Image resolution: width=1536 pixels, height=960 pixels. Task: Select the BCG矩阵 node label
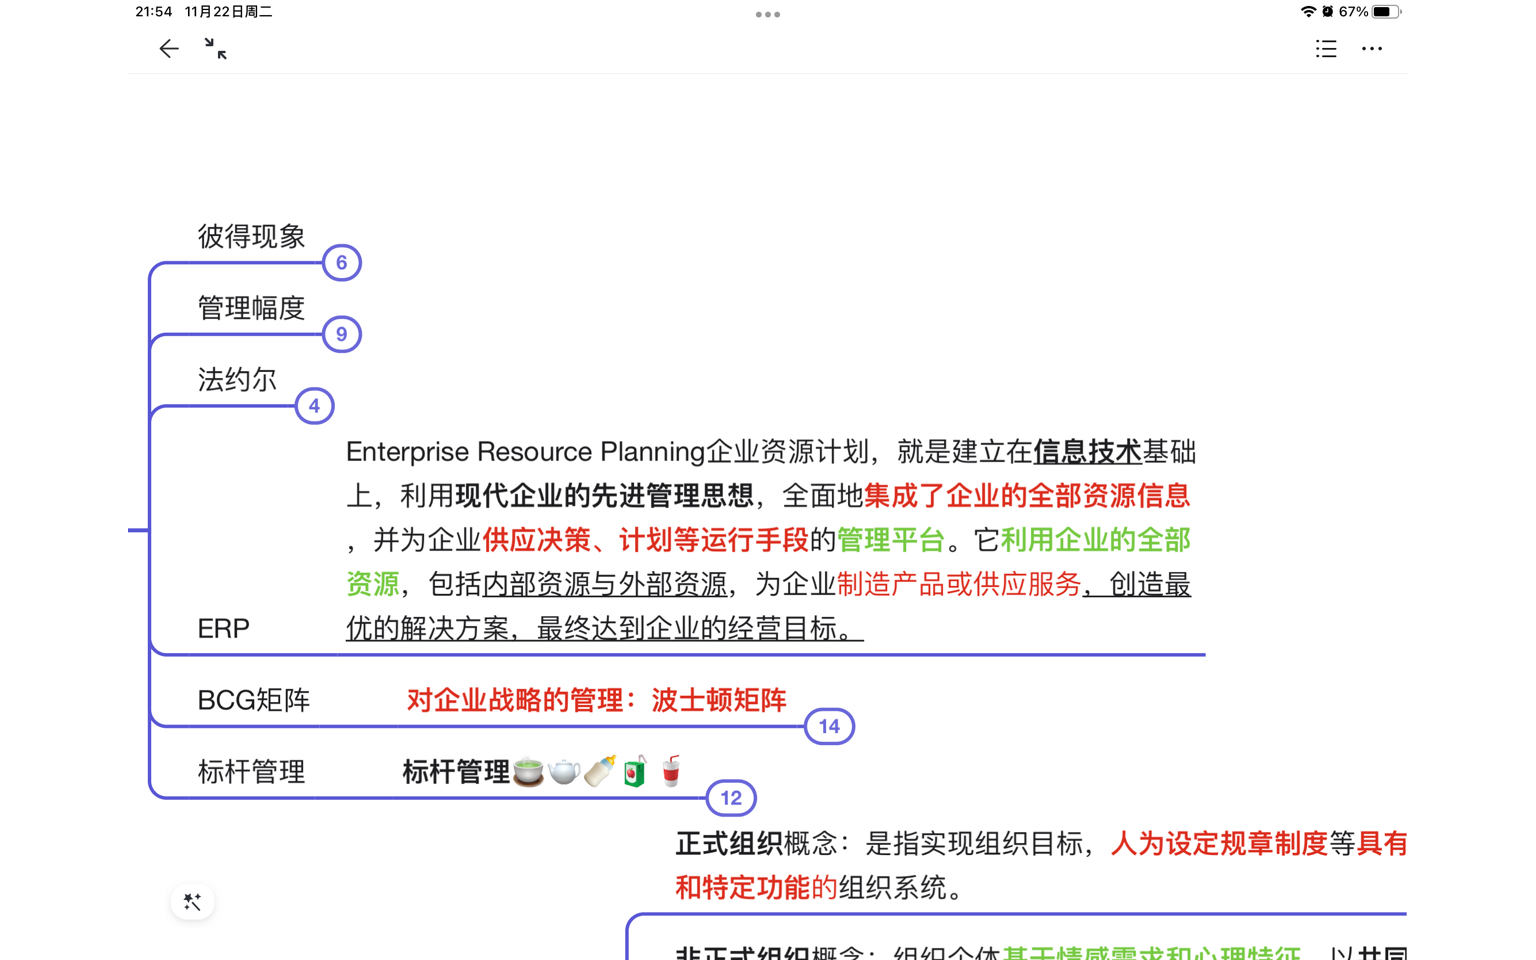(x=254, y=700)
